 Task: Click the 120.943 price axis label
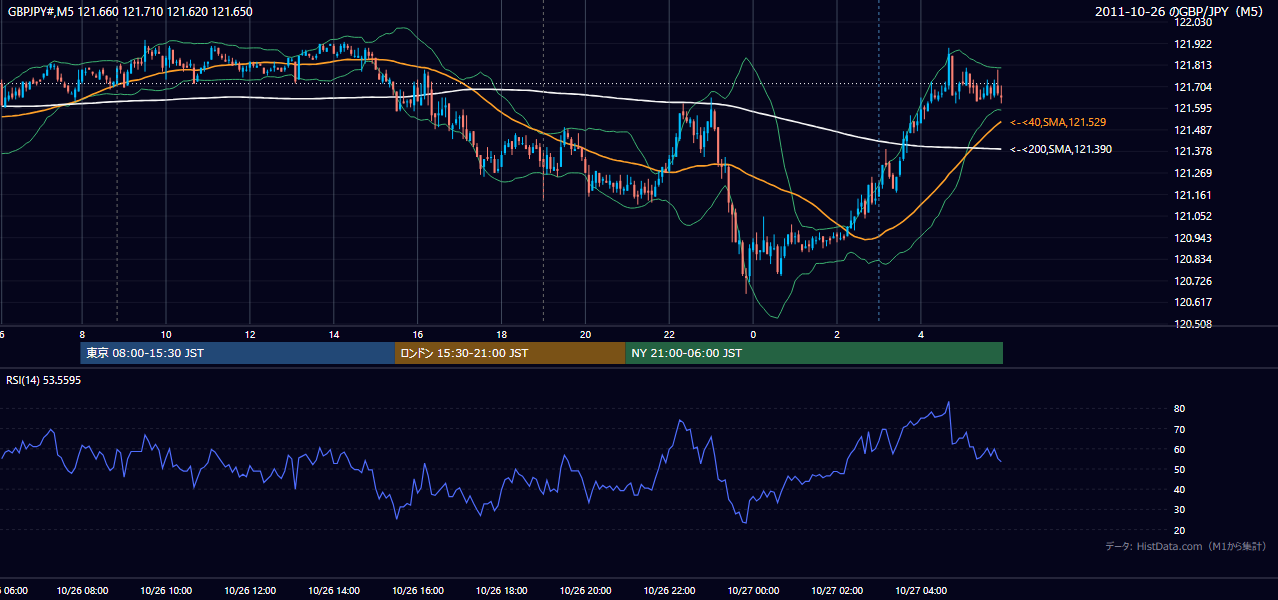pyautogui.click(x=1192, y=238)
